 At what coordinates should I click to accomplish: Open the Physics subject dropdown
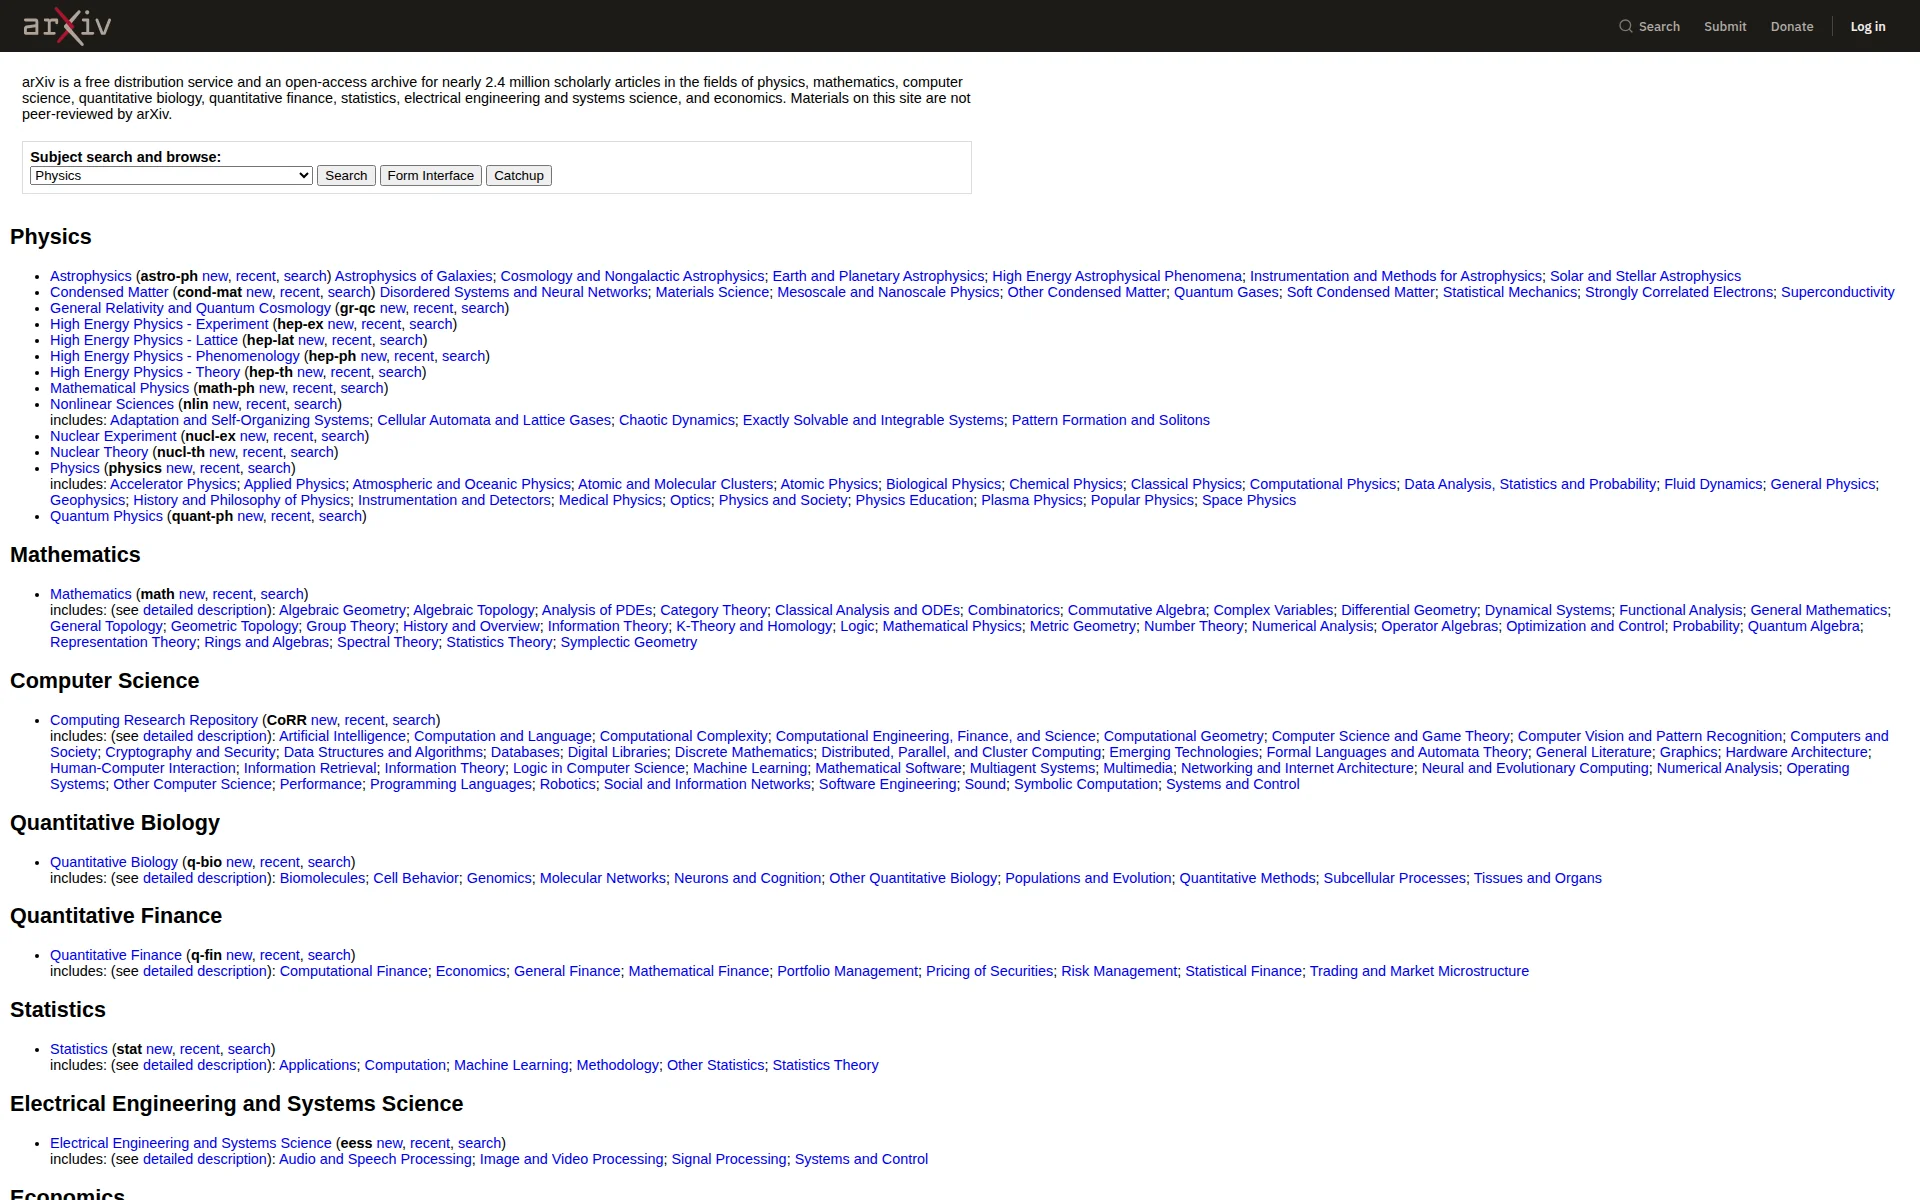click(171, 175)
